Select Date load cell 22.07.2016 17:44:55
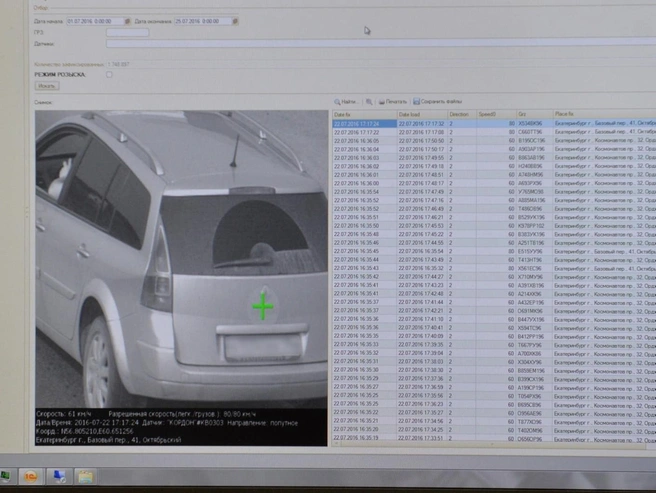The image size is (656, 493). pos(422,243)
